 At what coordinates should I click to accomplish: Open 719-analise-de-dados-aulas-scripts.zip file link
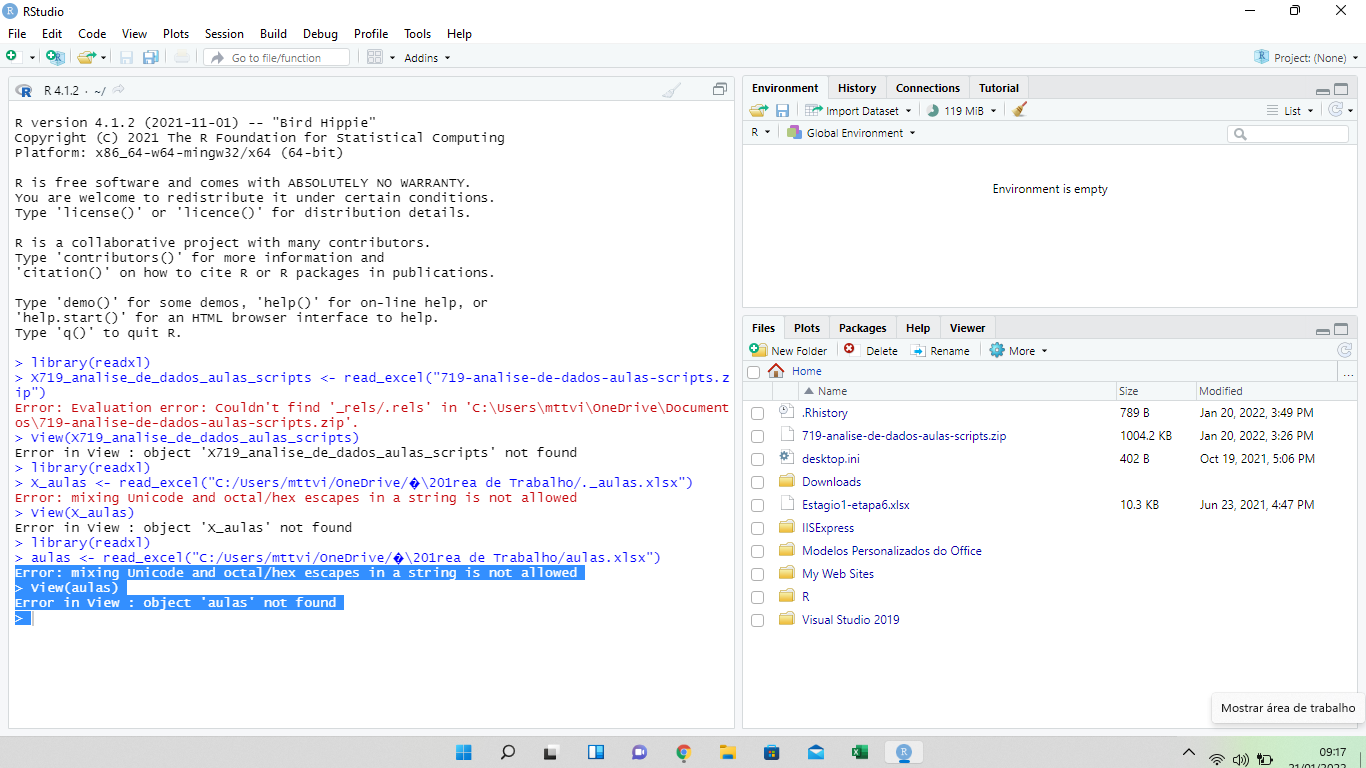tap(904, 436)
